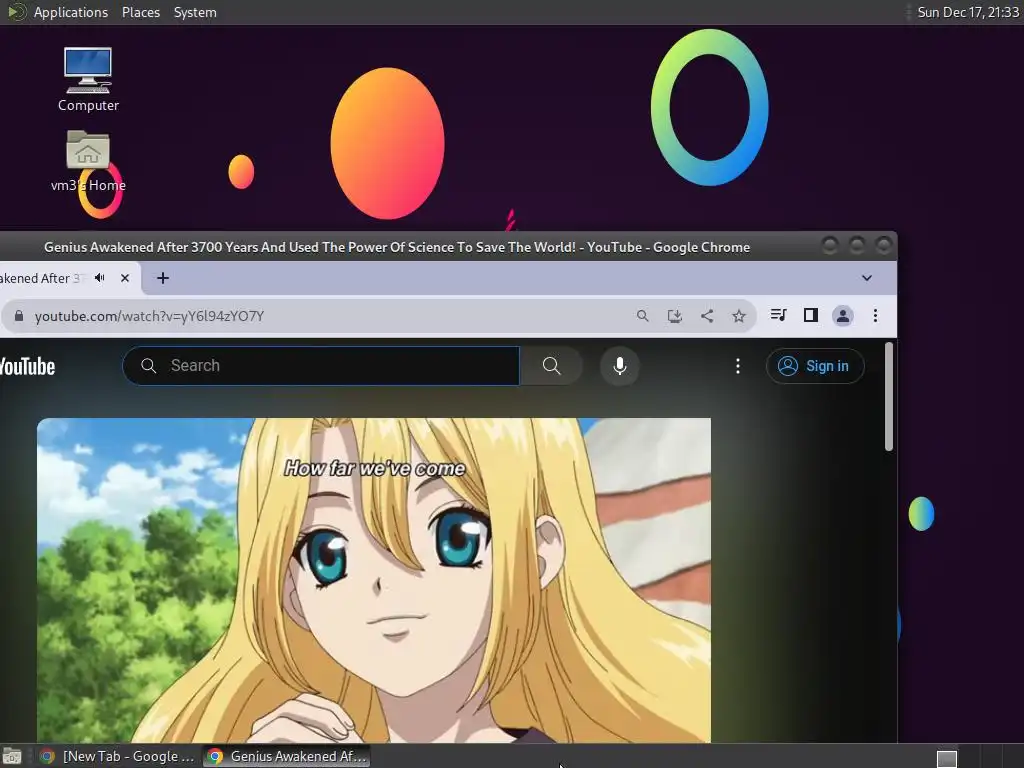Viewport: 1024px width, 768px height.
Task: Select the youtube.com URL in address bar
Action: [x=150, y=316]
